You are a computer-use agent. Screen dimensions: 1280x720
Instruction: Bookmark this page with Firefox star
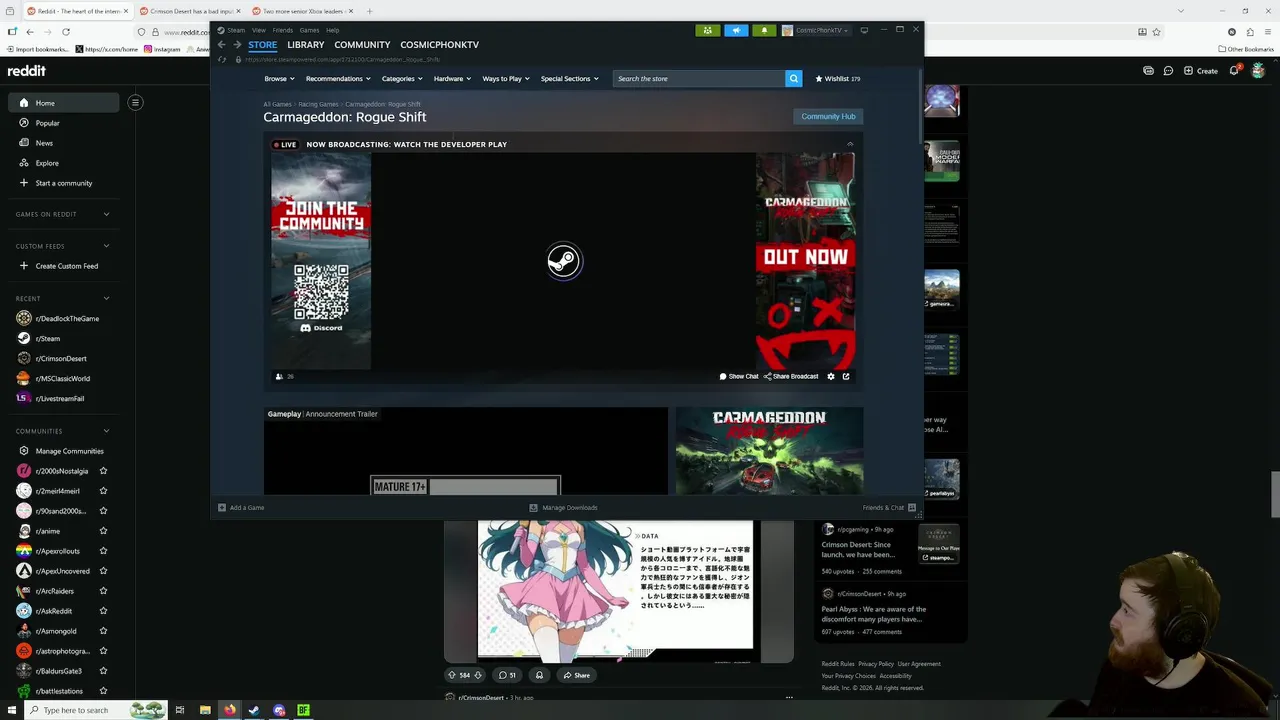coord(1157,32)
